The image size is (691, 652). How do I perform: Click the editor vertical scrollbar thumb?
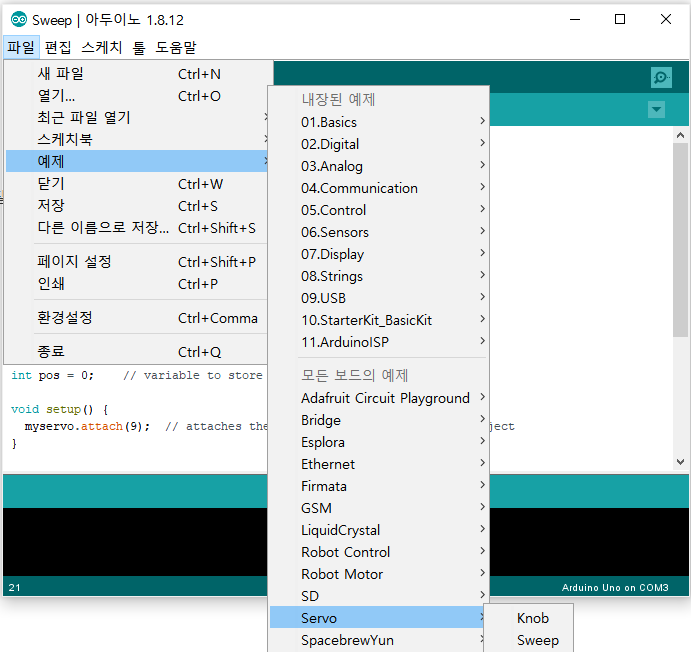tap(680, 240)
